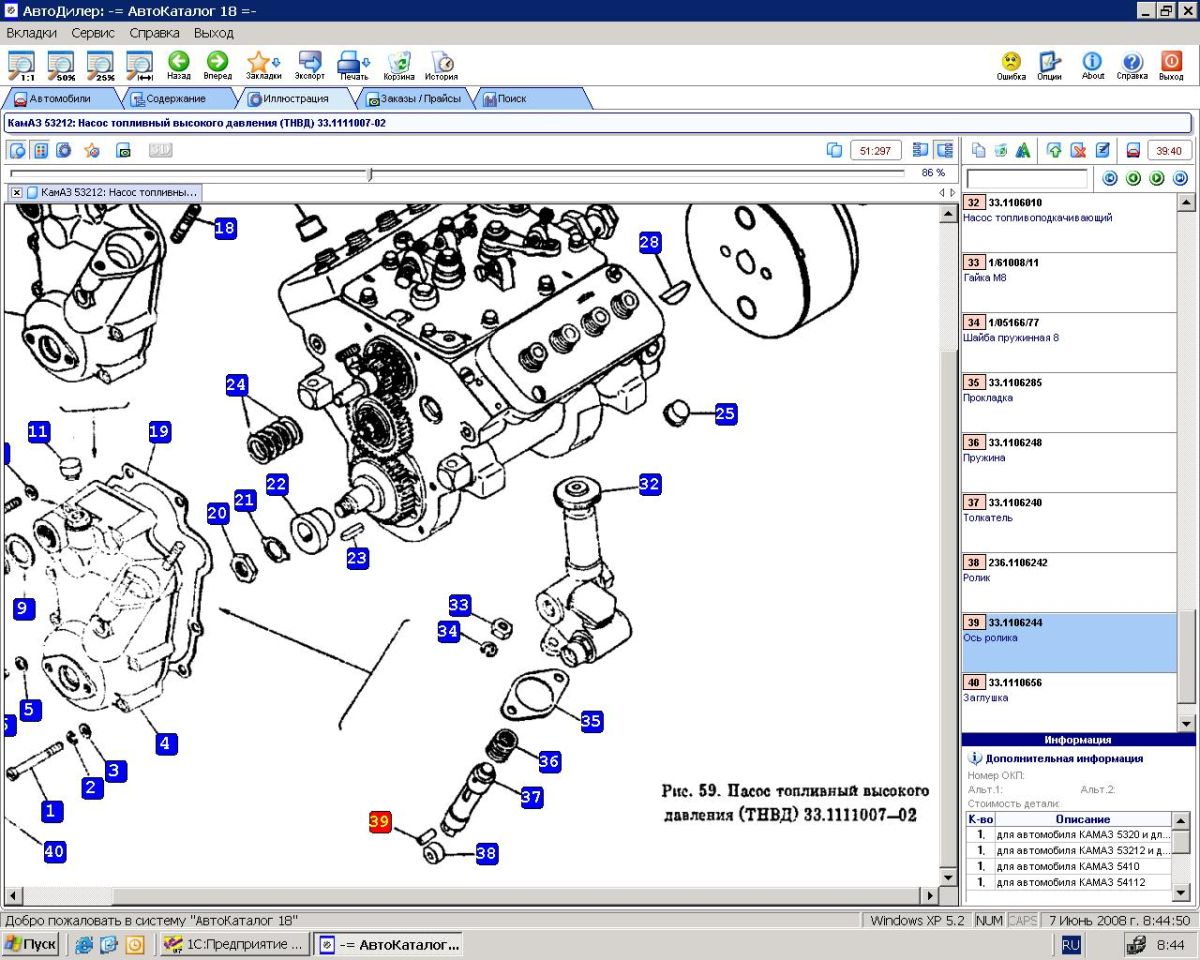The width and height of the screenshot is (1200, 960).
Task: Open the Вкладки menu
Action: tap(32, 33)
